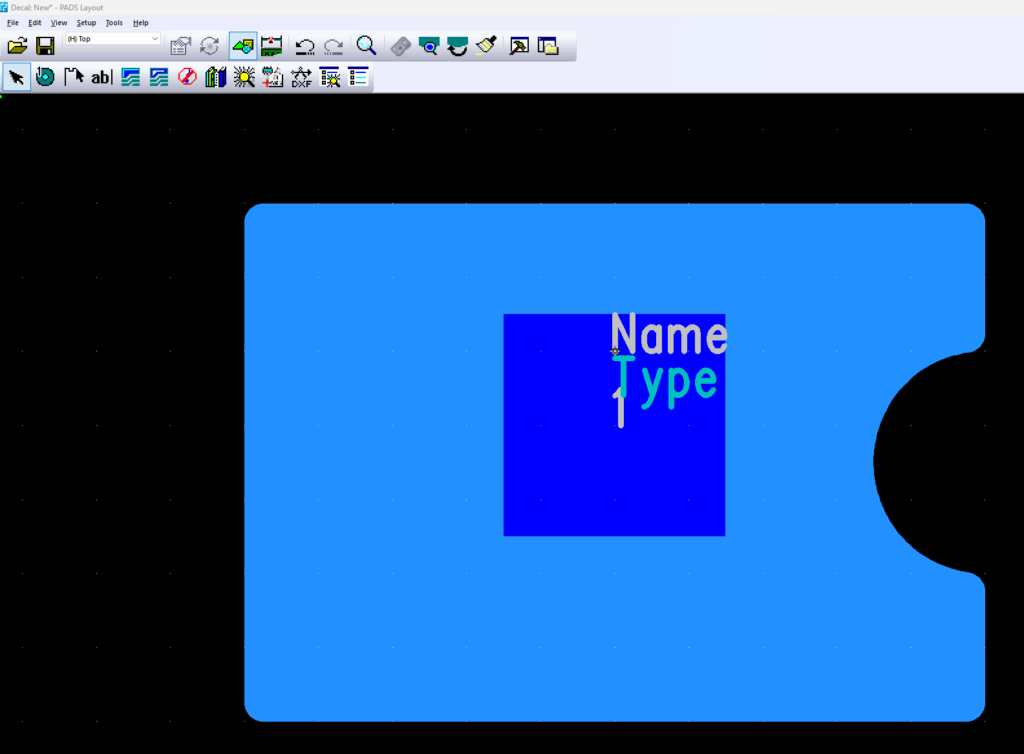Image resolution: width=1024 pixels, height=754 pixels.
Task: Activate the Zoom magnifier tool
Action: click(x=366, y=46)
